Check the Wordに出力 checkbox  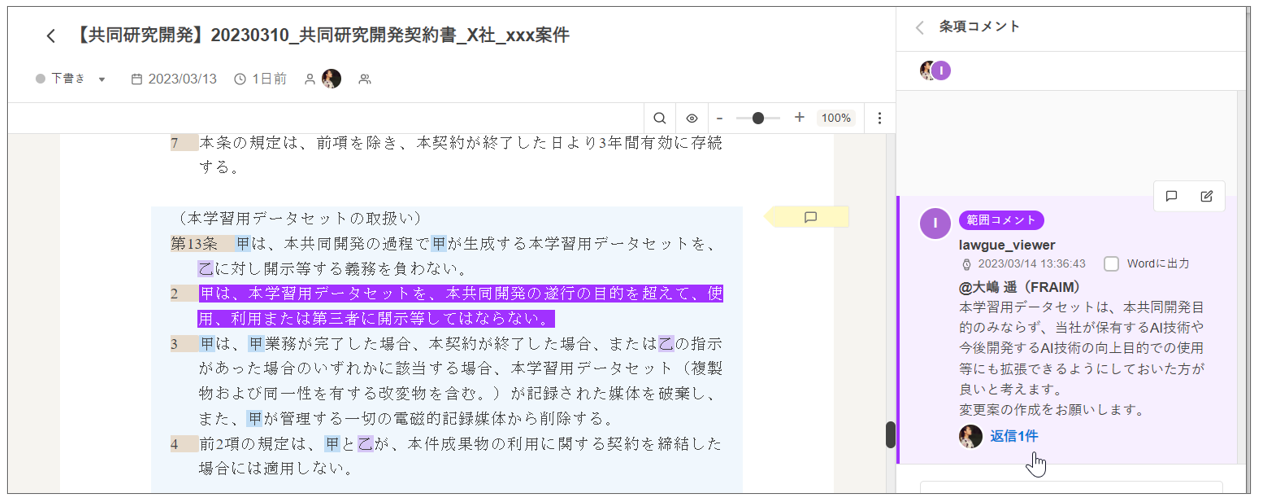click(x=1111, y=264)
